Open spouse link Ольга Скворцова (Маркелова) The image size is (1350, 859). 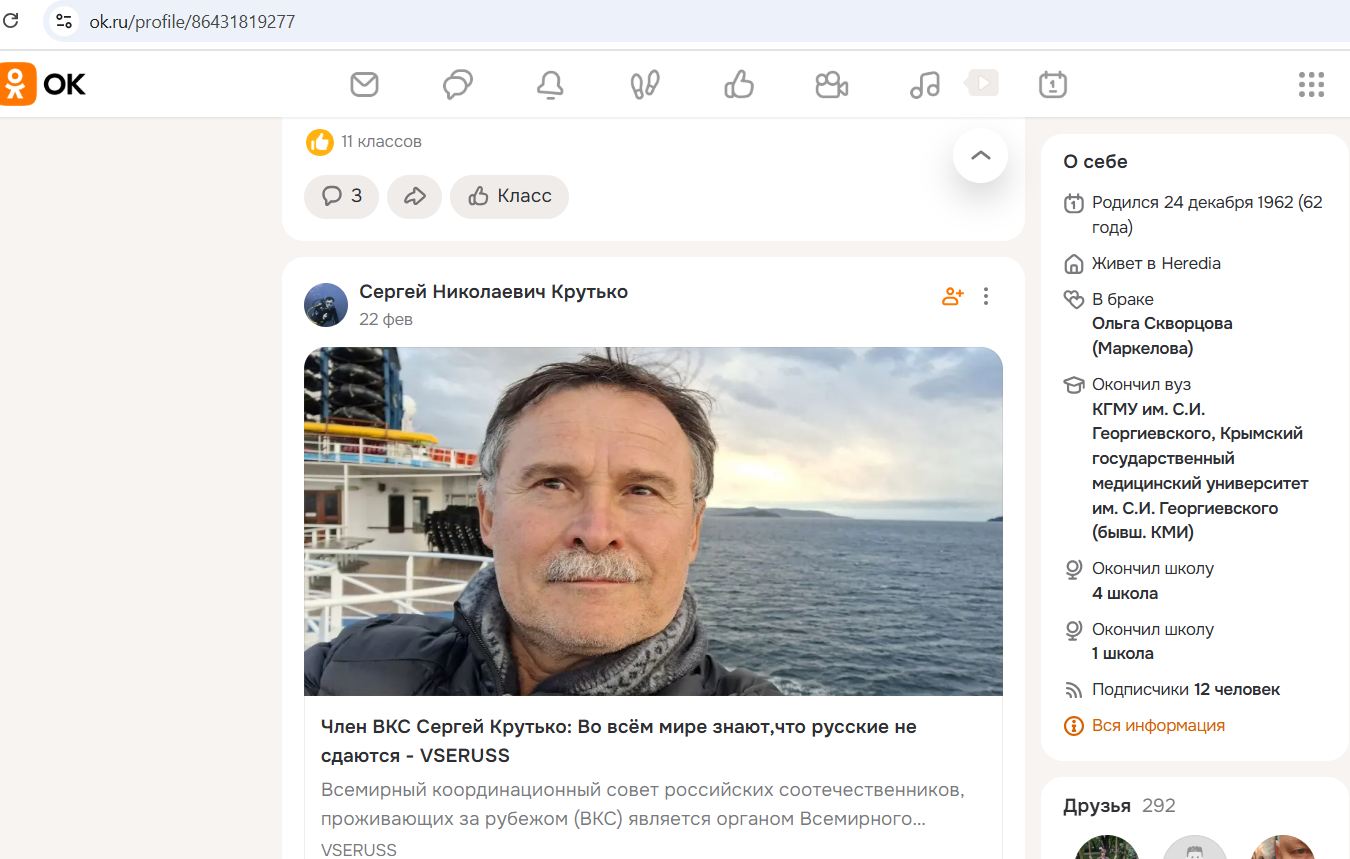[x=1162, y=336]
